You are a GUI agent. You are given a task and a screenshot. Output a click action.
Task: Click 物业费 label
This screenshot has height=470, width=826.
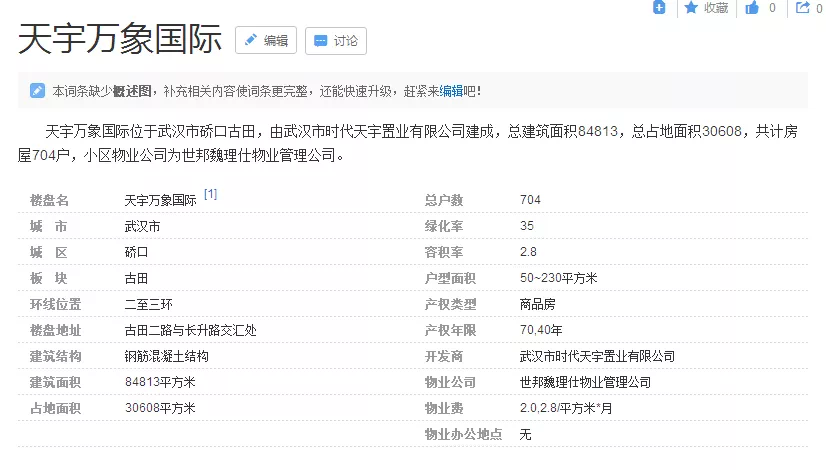pyautogui.click(x=444, y=408)
